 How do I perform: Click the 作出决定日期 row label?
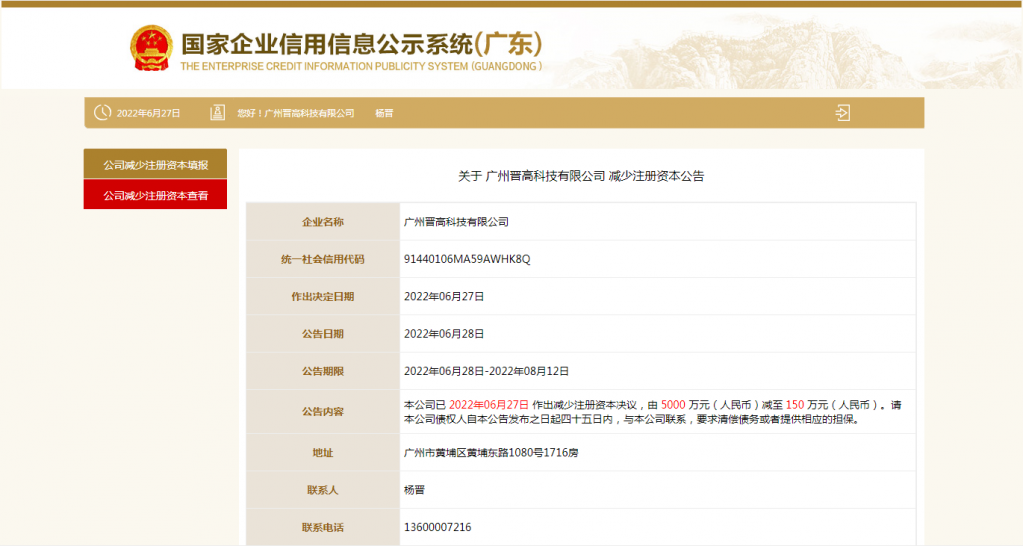[322, 296]
